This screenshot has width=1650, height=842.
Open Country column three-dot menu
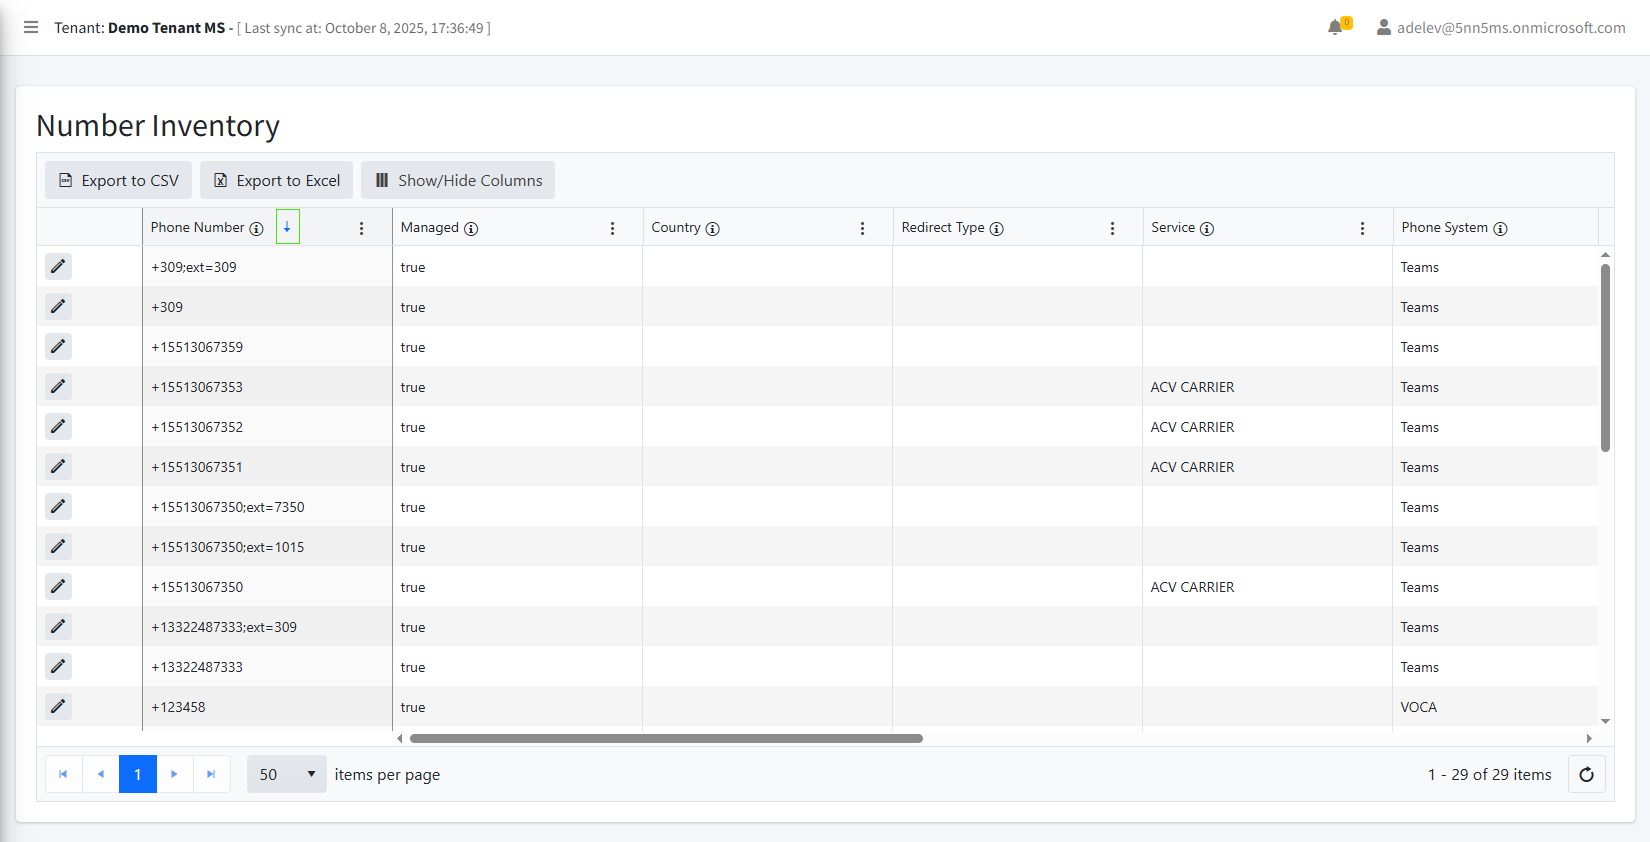point(862,229)
